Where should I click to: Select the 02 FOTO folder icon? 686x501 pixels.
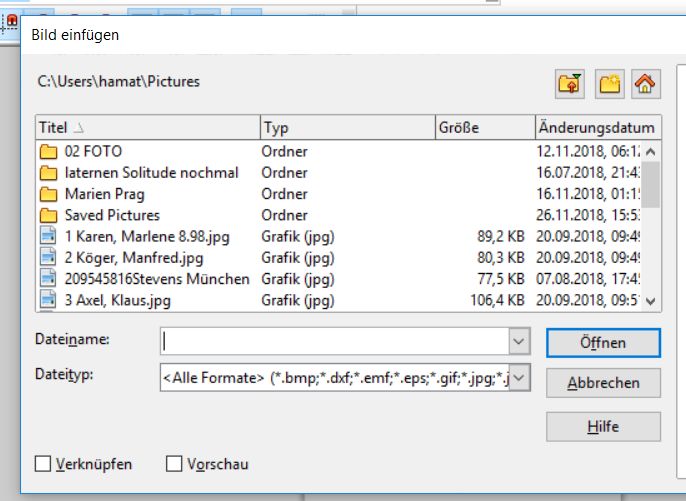pyautogui.click(x=48, y=152)
